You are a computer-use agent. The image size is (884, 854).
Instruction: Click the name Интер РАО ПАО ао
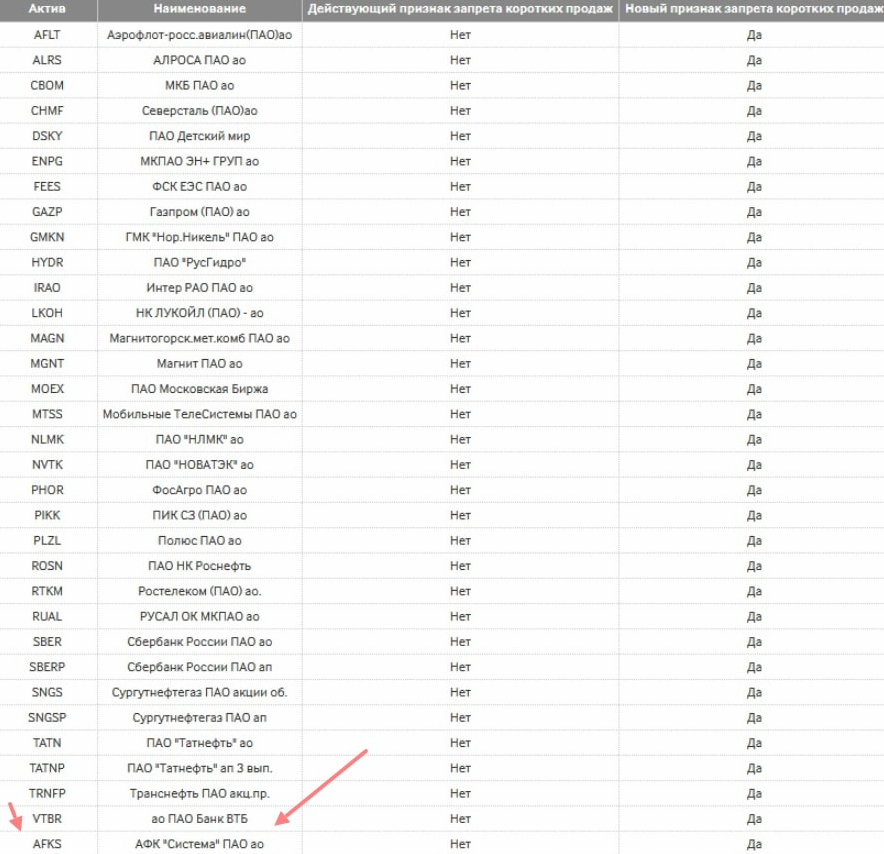(200, 288)
